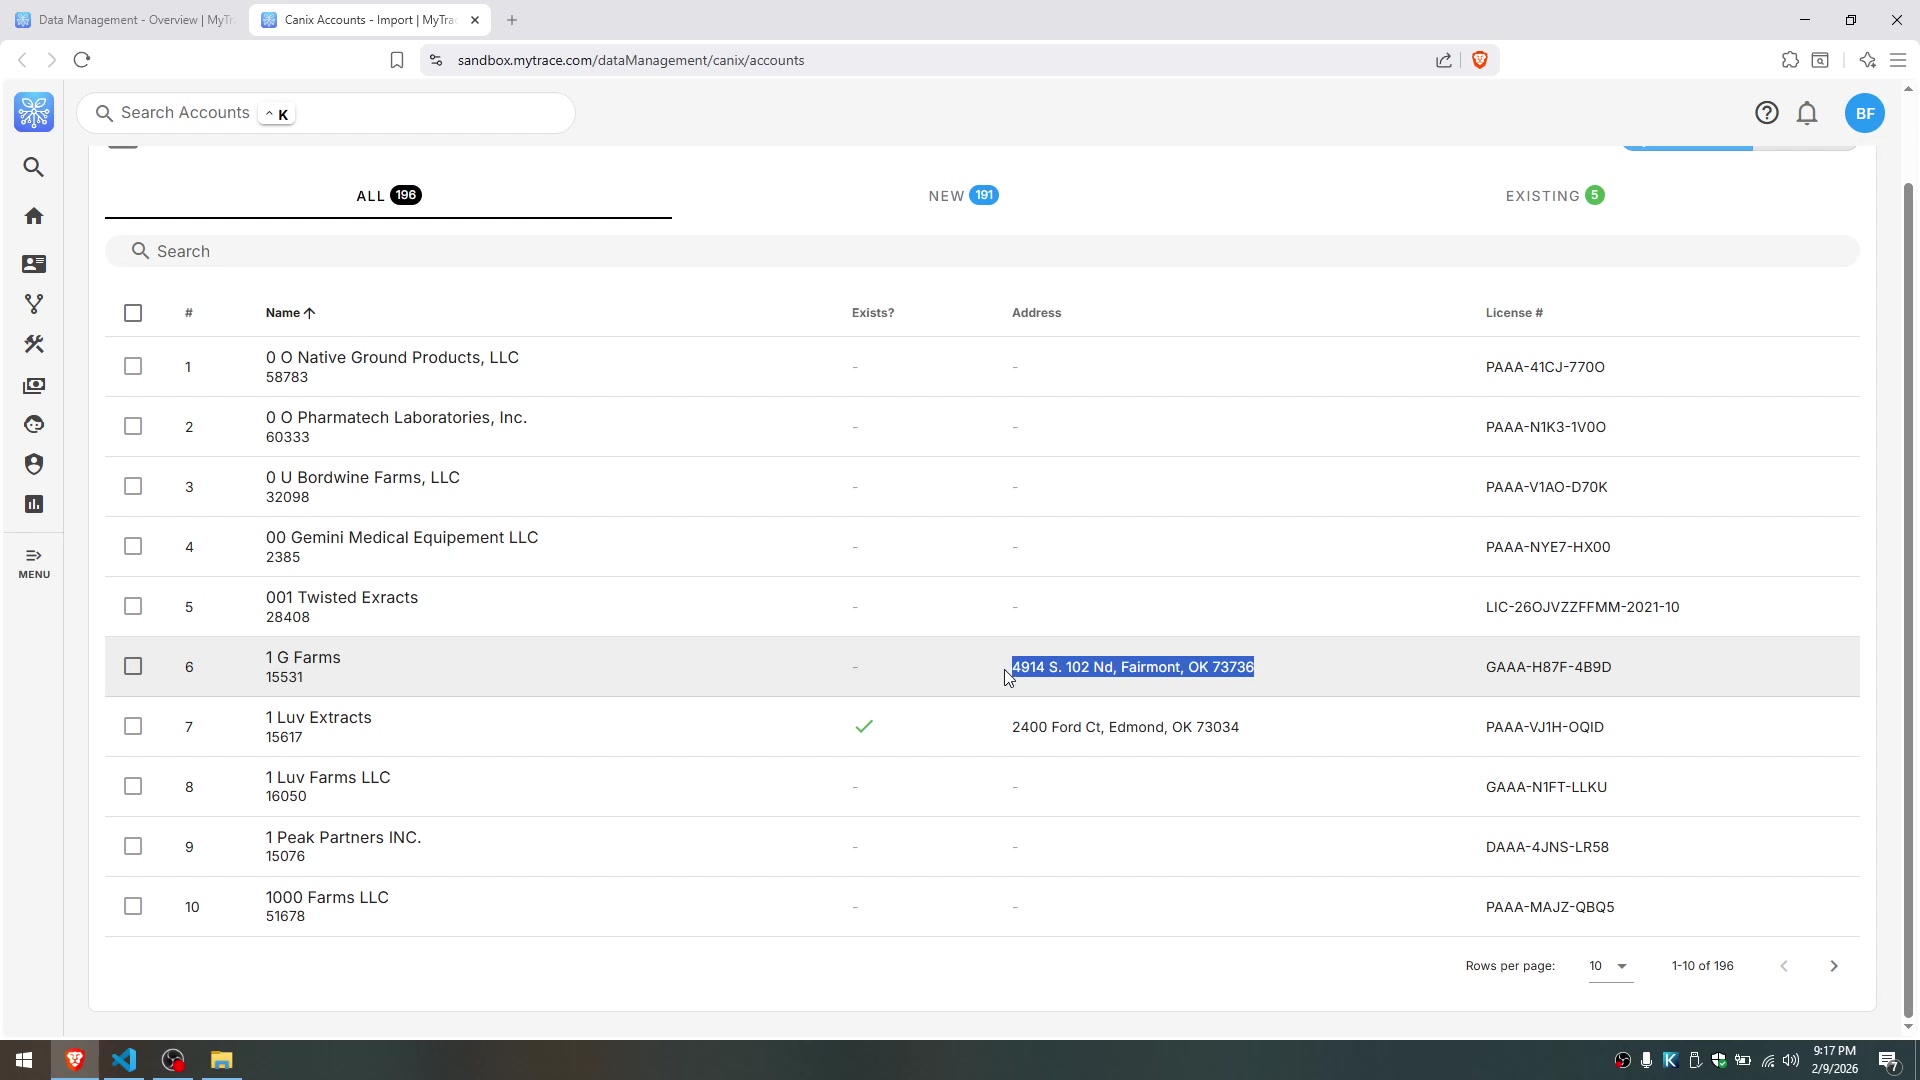Switch to the EXISTING 5 tab

(1554, 196)
